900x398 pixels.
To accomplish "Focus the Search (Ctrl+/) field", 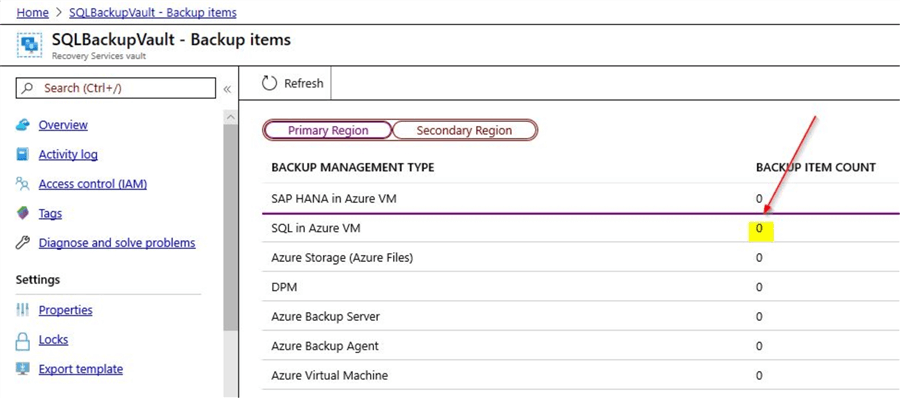I will tap(115, 88).
